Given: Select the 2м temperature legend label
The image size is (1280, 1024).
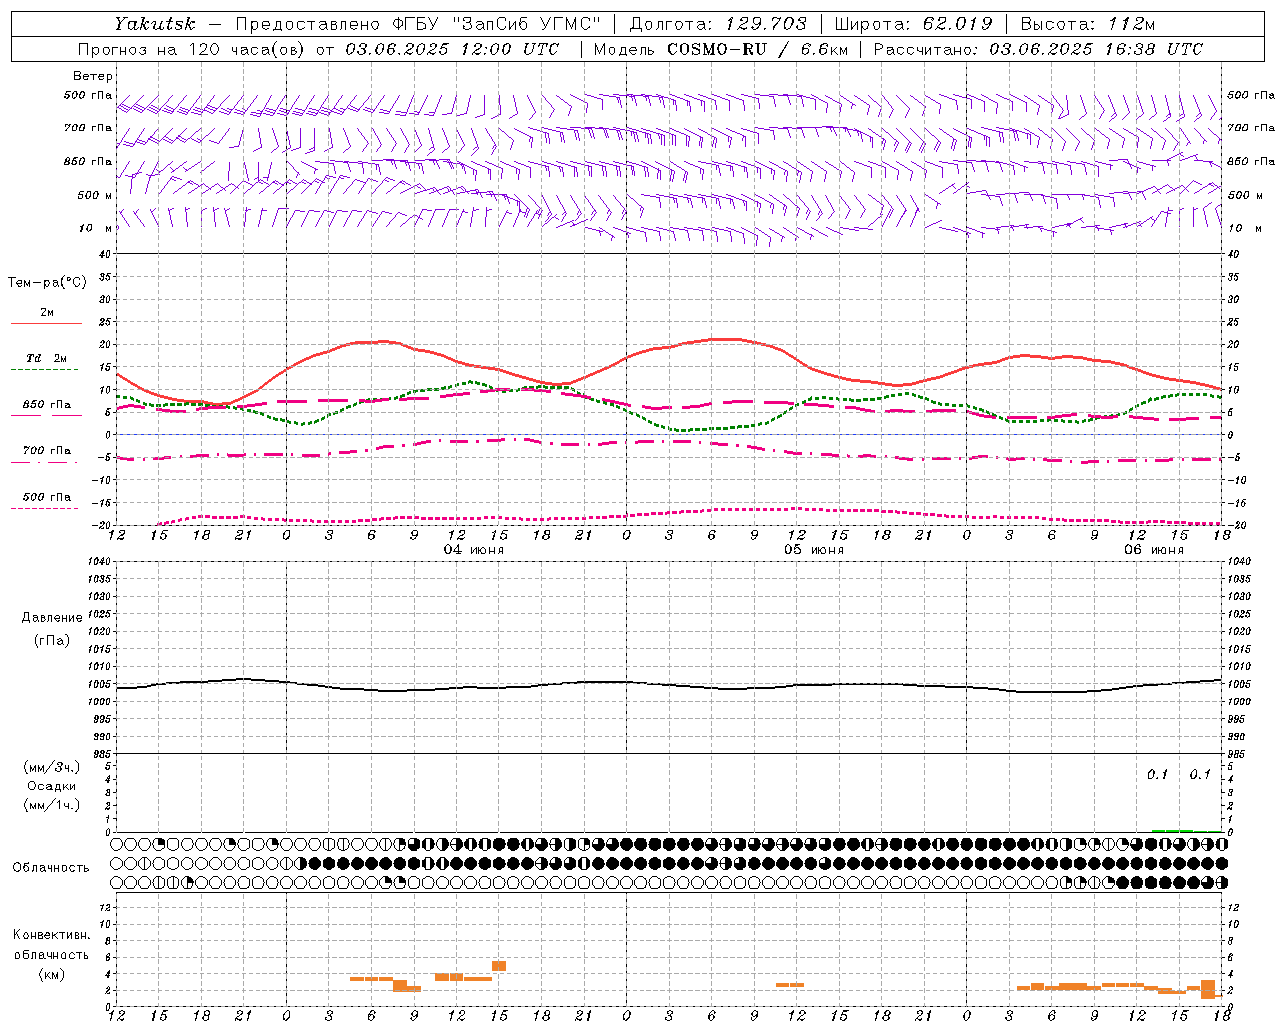Looking at the screenshot, I should tap(47, 313).
